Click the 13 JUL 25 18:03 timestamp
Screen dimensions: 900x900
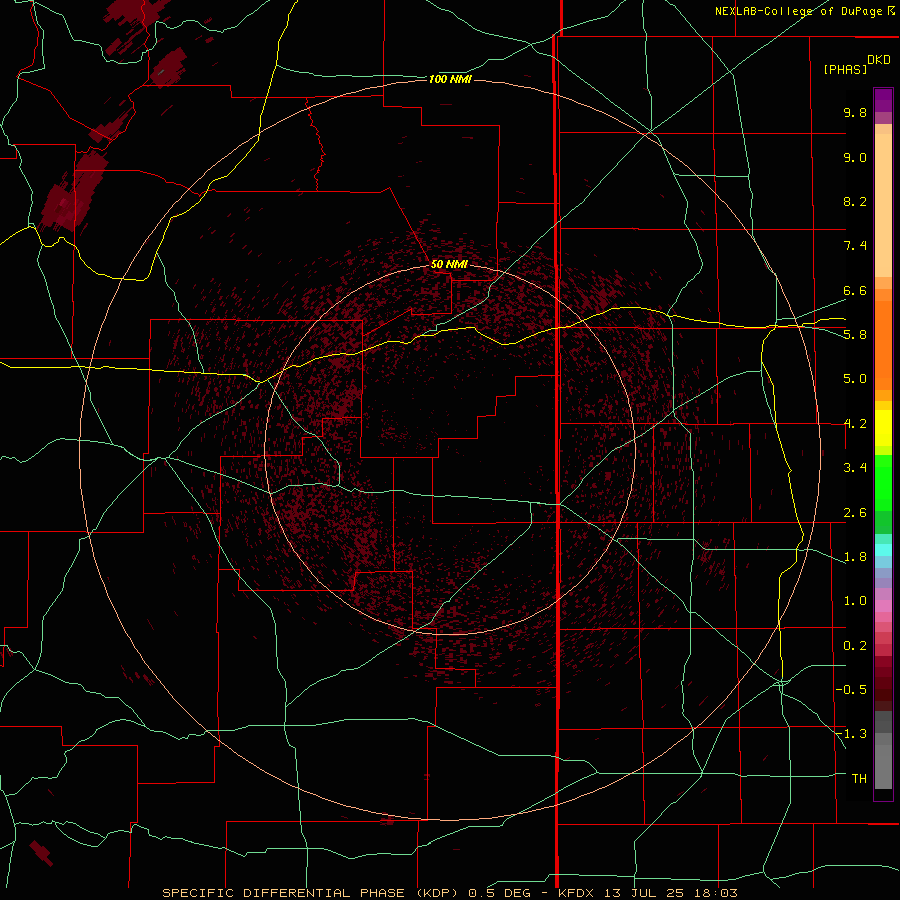coord(670,893)
